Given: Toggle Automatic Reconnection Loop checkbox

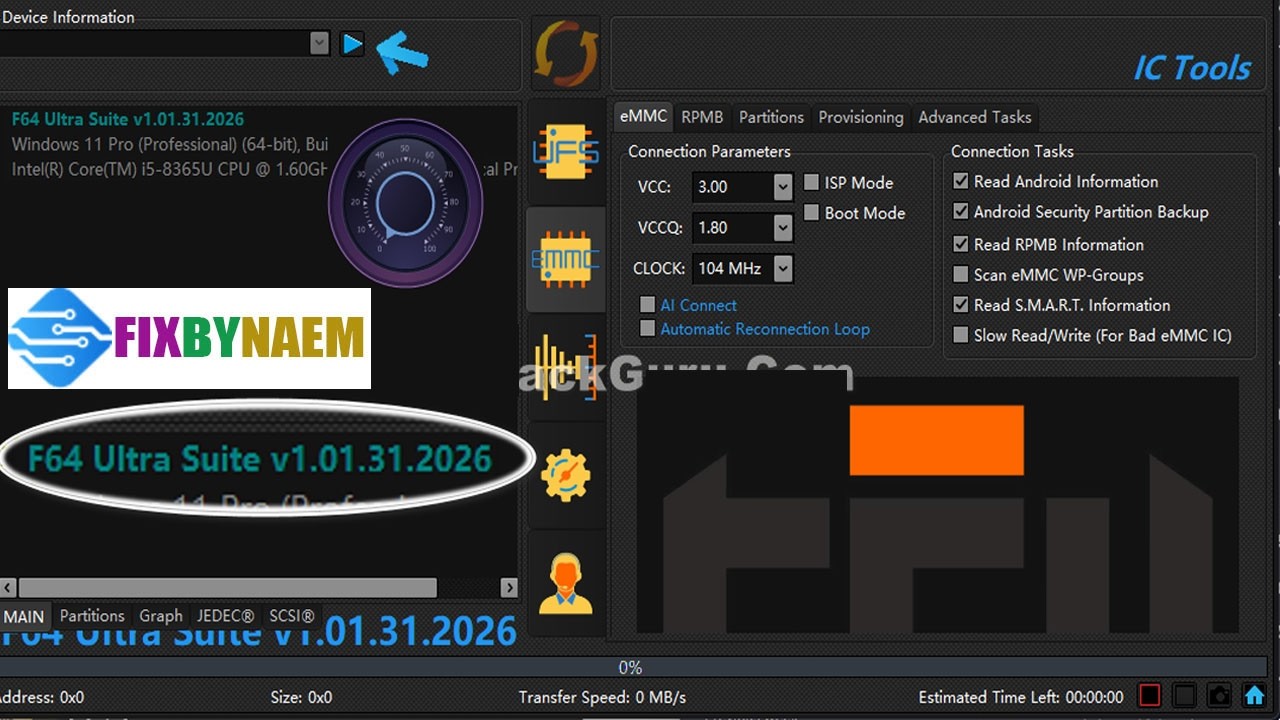Looking at the screenshot, I should pos(648,329).
